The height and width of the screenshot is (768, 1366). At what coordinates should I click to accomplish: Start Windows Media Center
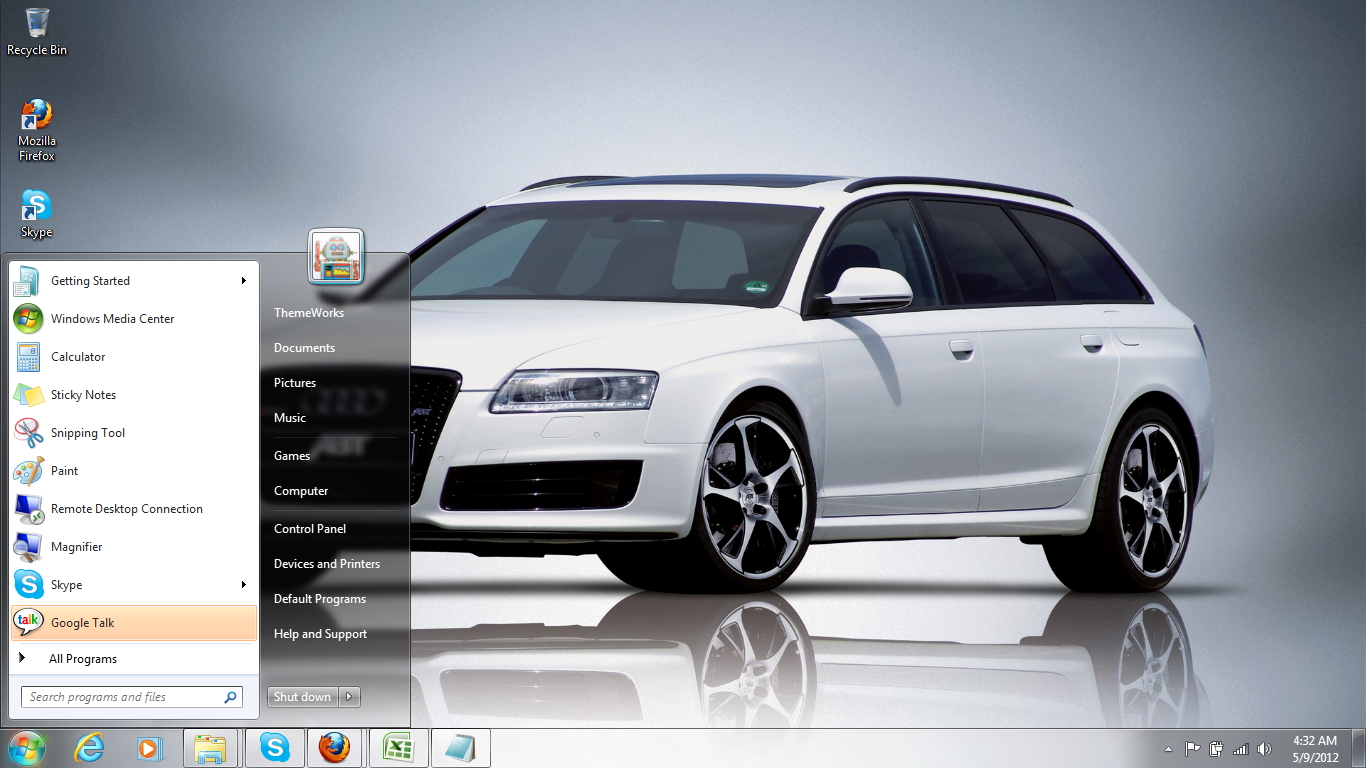point(112,318)
